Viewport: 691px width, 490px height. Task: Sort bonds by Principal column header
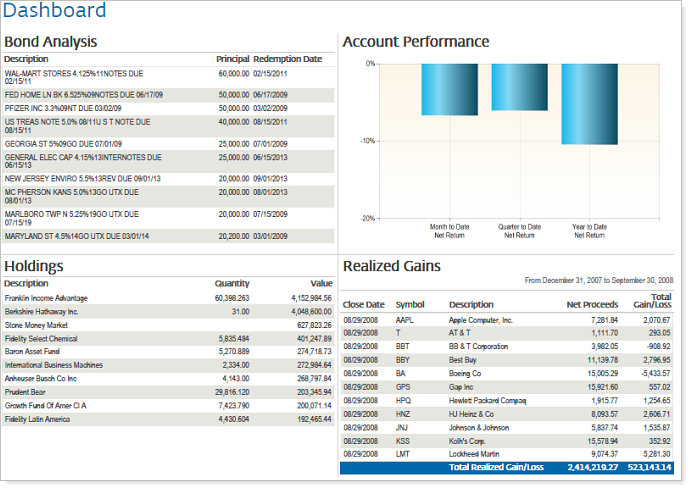(232, 59)
